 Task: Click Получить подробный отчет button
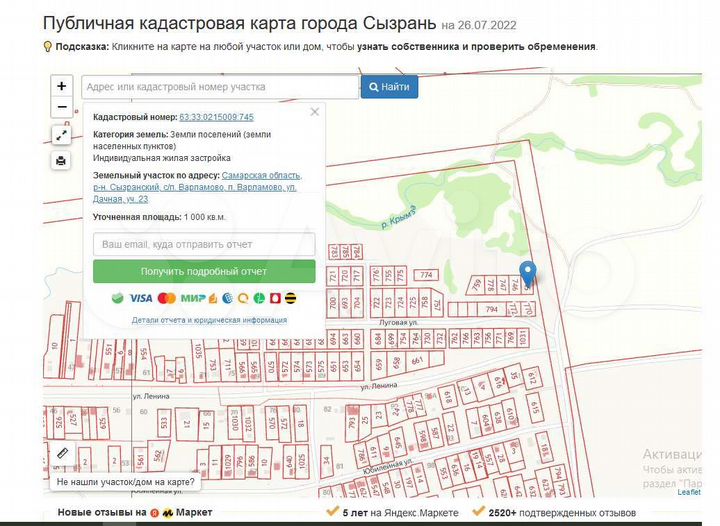click(204, 271)
